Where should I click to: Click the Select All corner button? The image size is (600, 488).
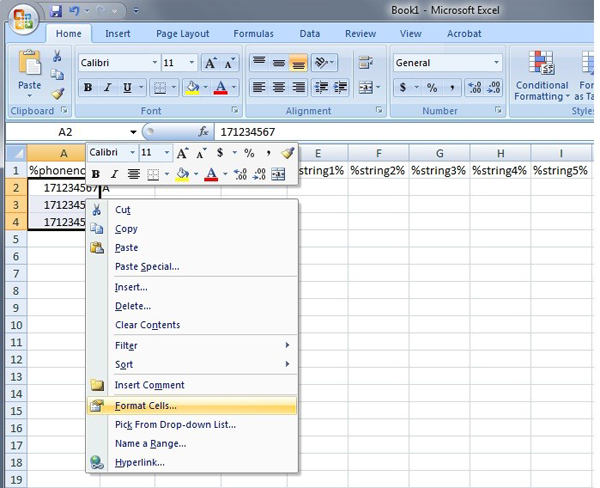click(16, 153)
